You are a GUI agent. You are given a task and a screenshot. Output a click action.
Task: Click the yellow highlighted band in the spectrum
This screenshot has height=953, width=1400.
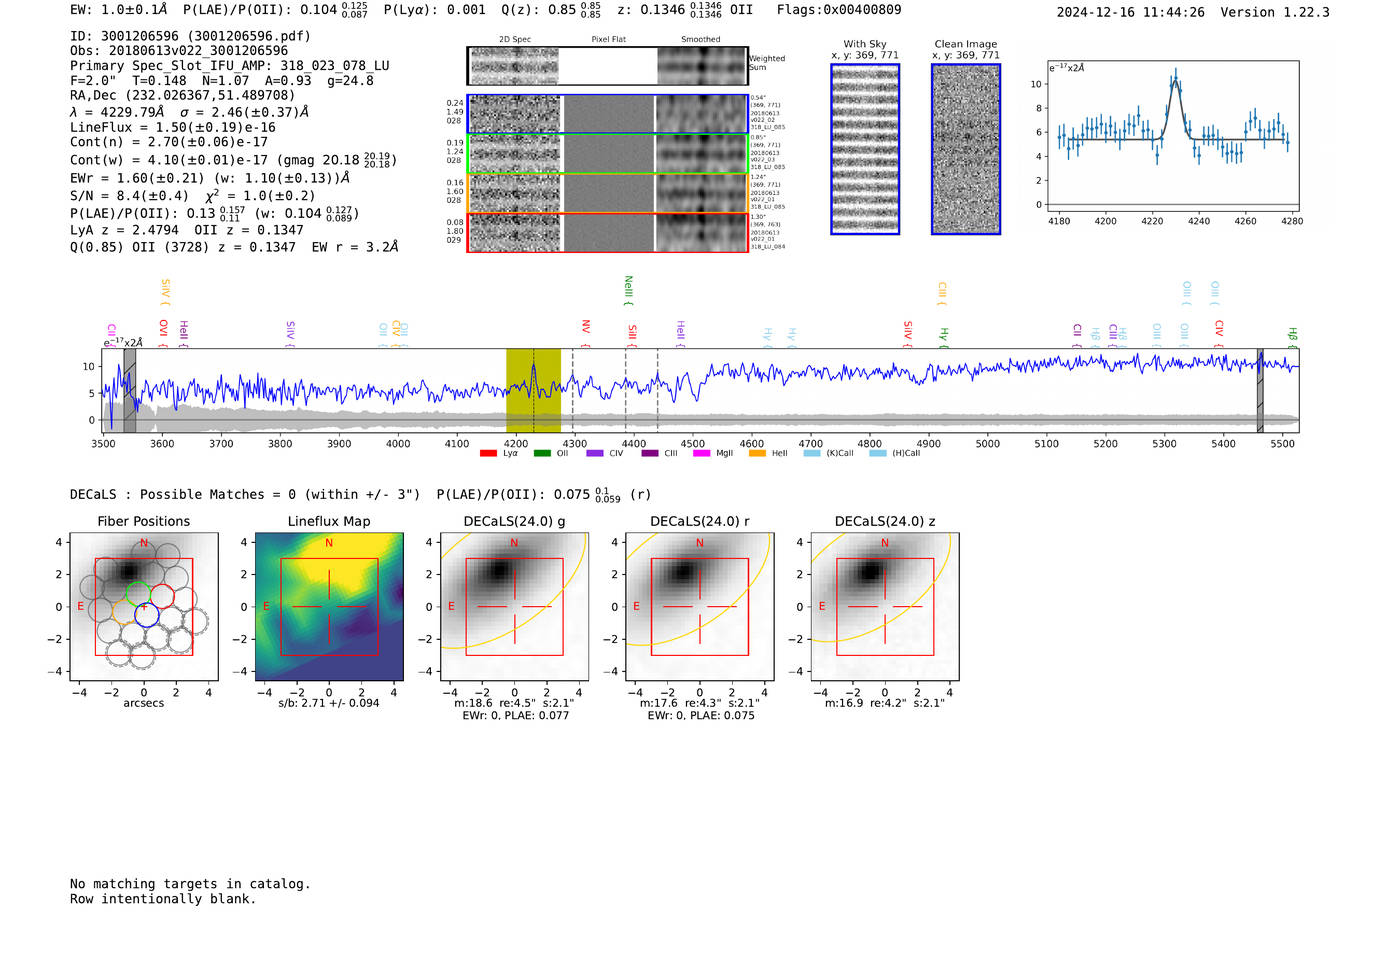pos(533,390)
